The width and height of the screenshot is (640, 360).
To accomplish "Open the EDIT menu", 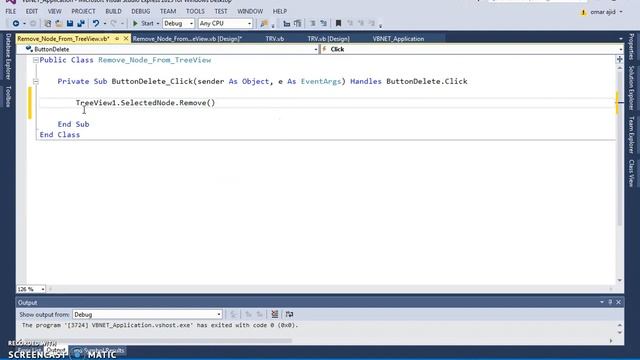I will tap(31, 11).
